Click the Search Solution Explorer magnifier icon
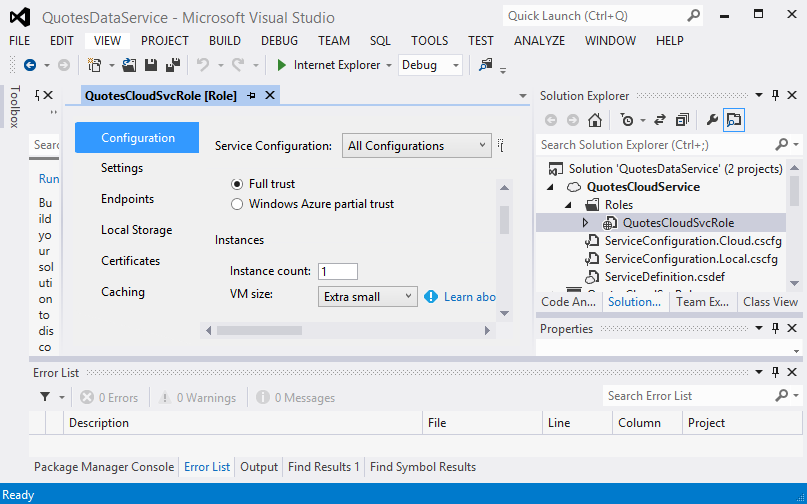Screen dimensions: 807x504 pyautogui.click(x=781, y=145)
